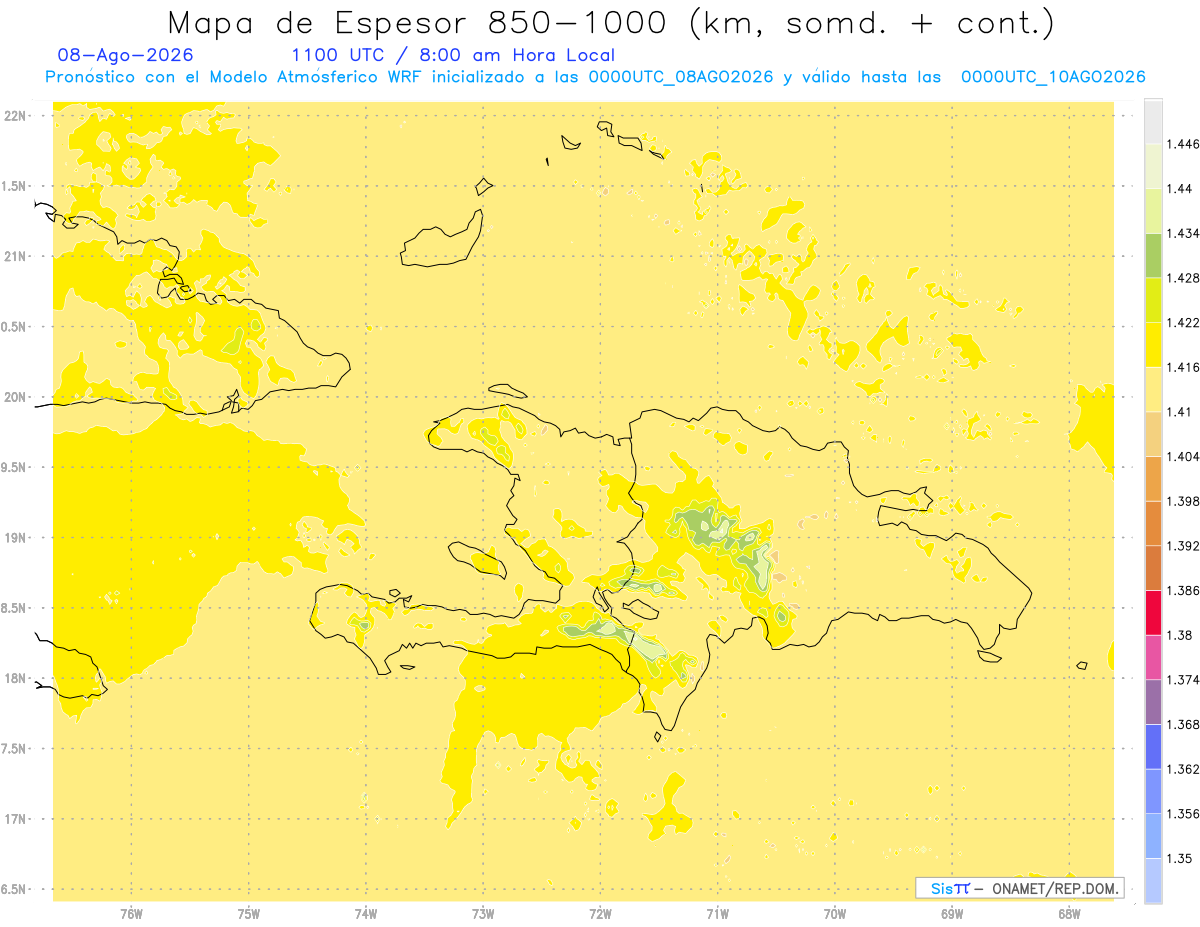The image size is (1200, 927).
Task: Click the 21N latitude label
Action: (x=16, y=257)
